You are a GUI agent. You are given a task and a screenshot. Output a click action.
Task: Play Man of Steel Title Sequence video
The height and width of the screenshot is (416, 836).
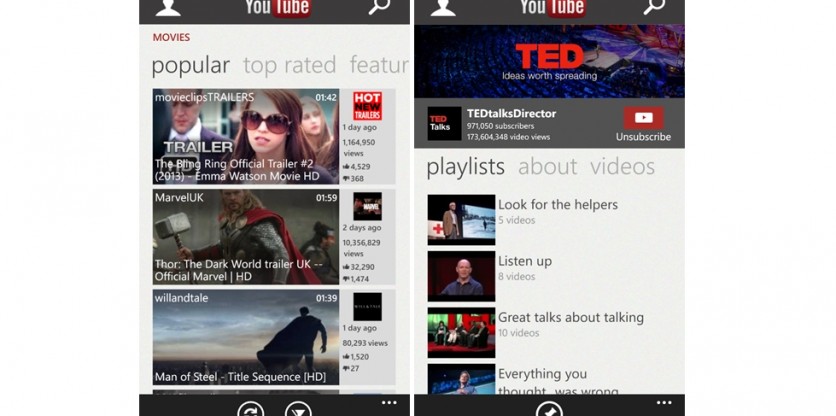coord(246,337)
